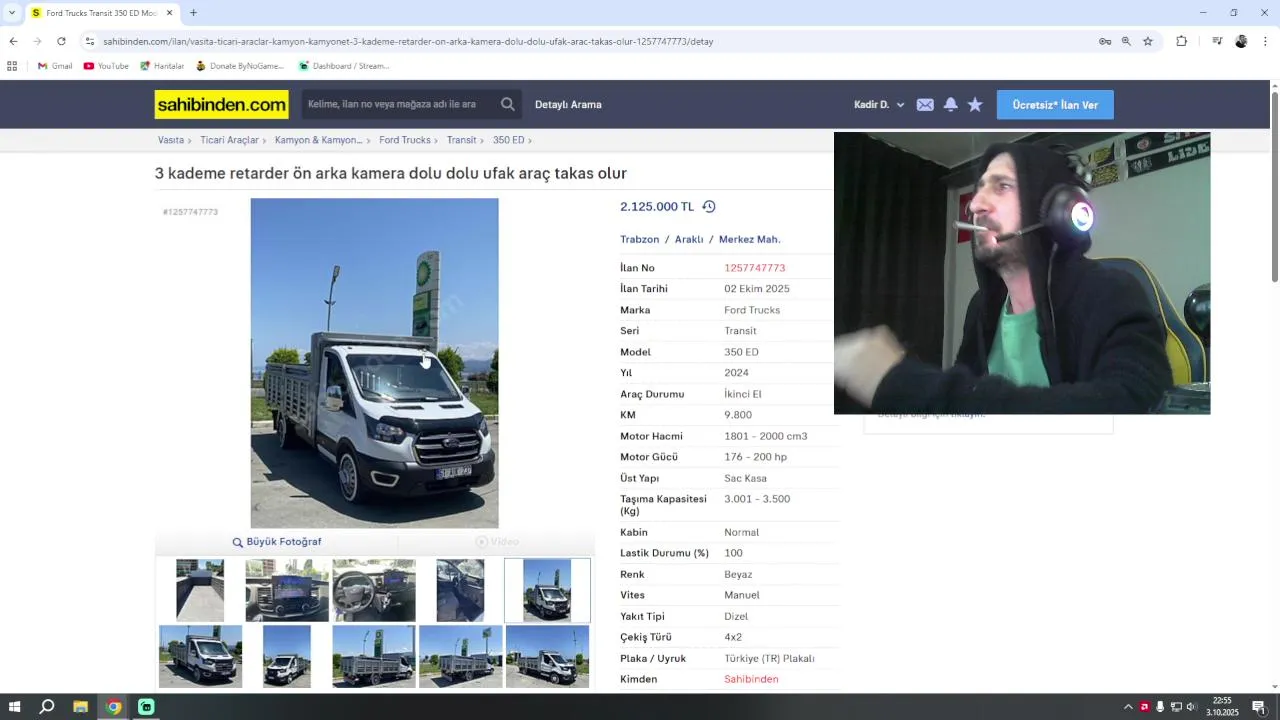Open the Donate ByNoGame bookmark
This screenshot has width=1280, height=720.
(240, 66)
